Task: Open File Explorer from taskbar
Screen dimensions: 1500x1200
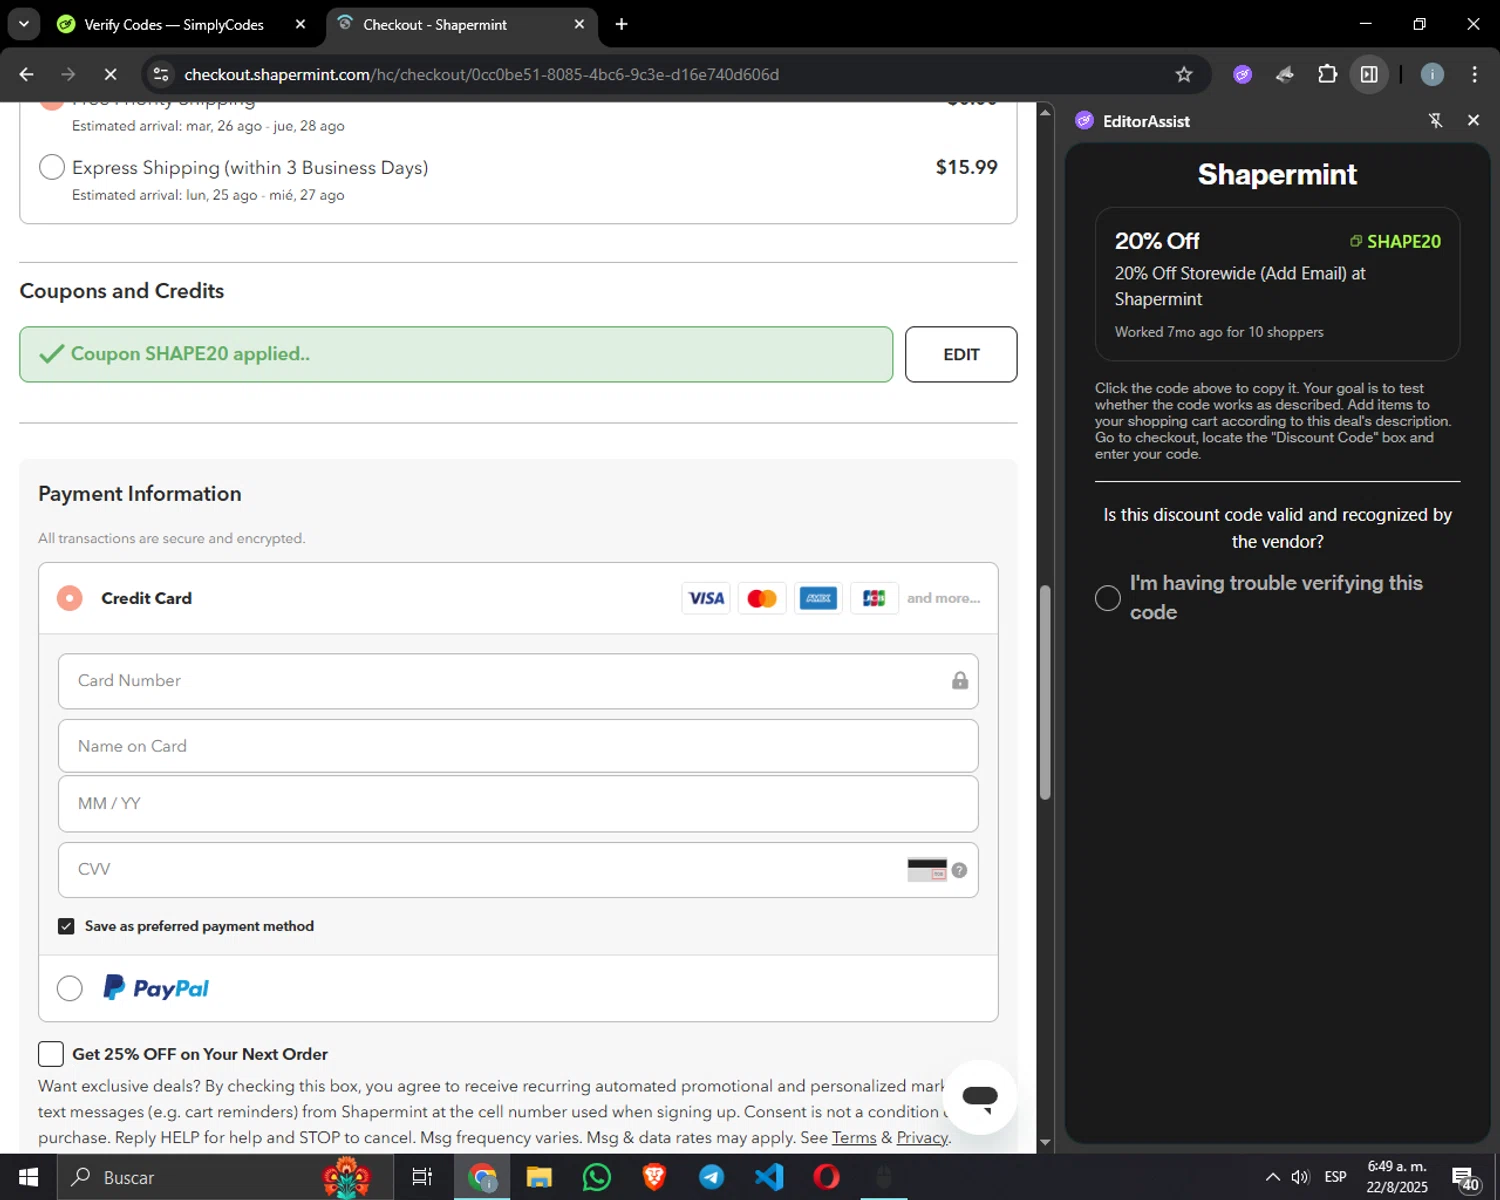Action: (539, 1177)
